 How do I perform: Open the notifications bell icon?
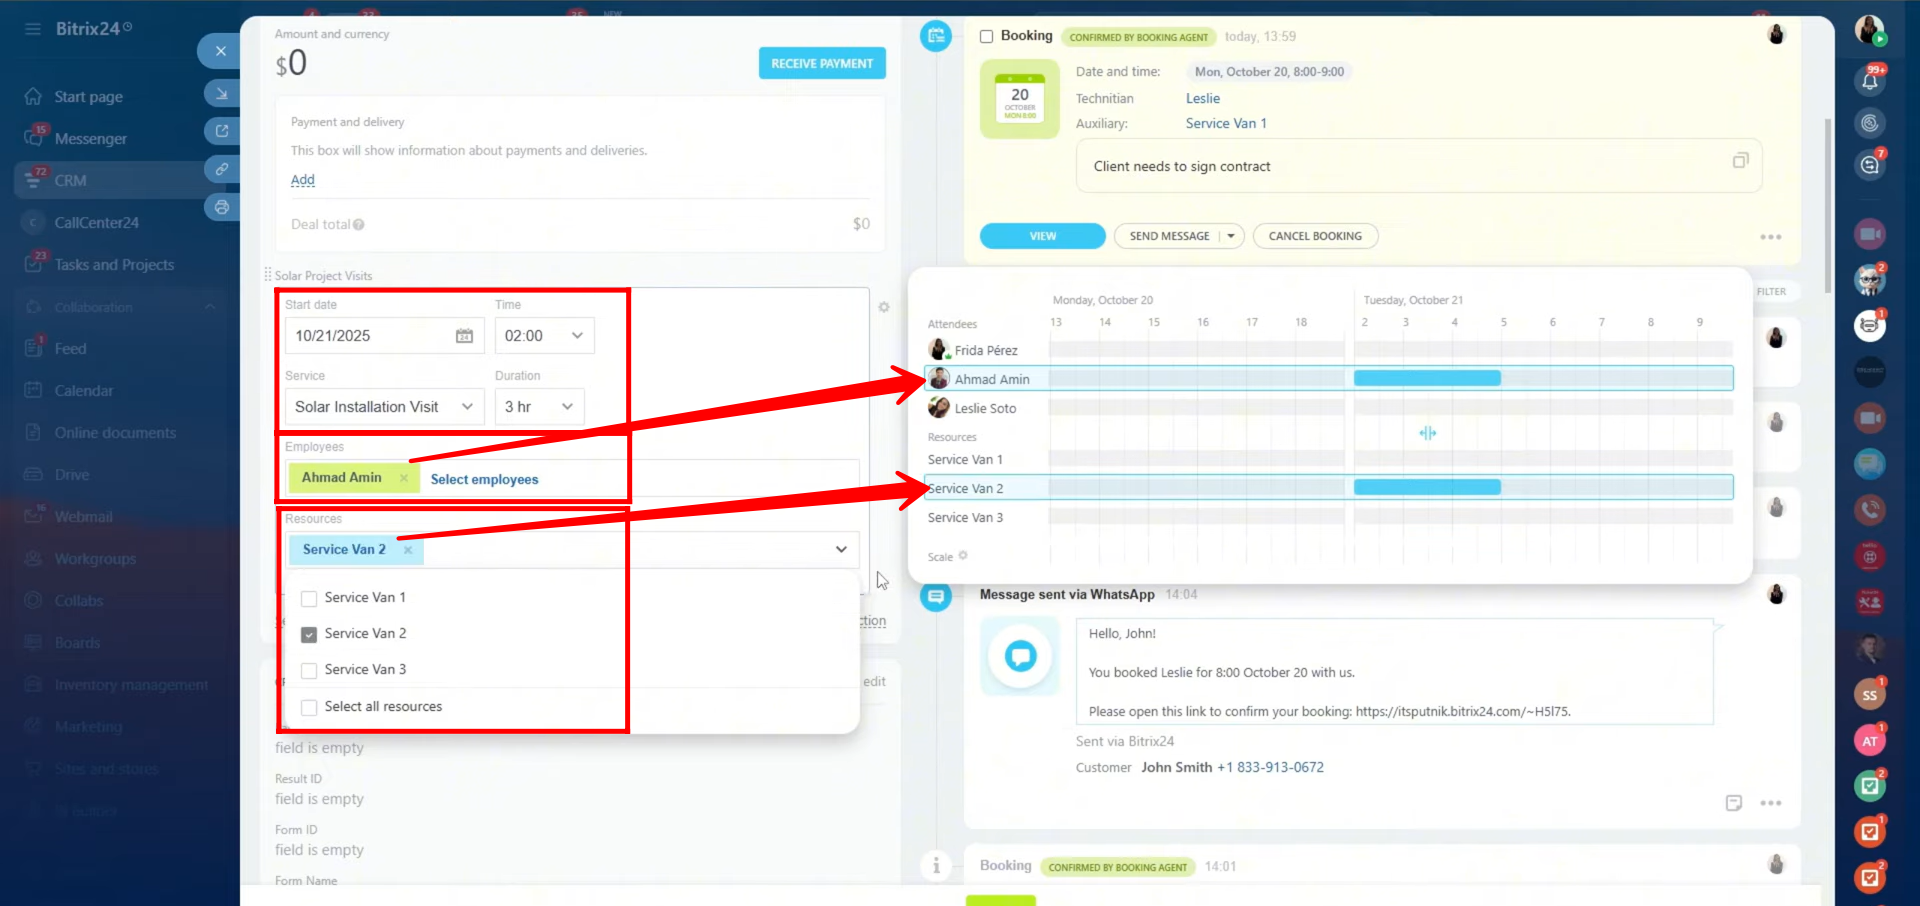click(1869, 81)
